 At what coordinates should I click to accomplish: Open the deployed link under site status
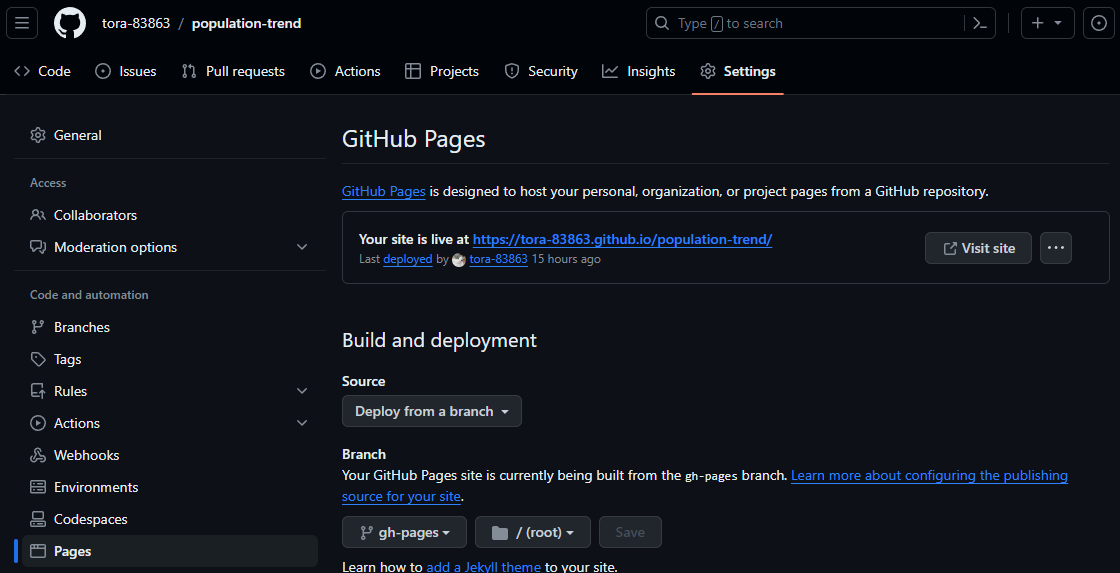click(x=408, y=259)
